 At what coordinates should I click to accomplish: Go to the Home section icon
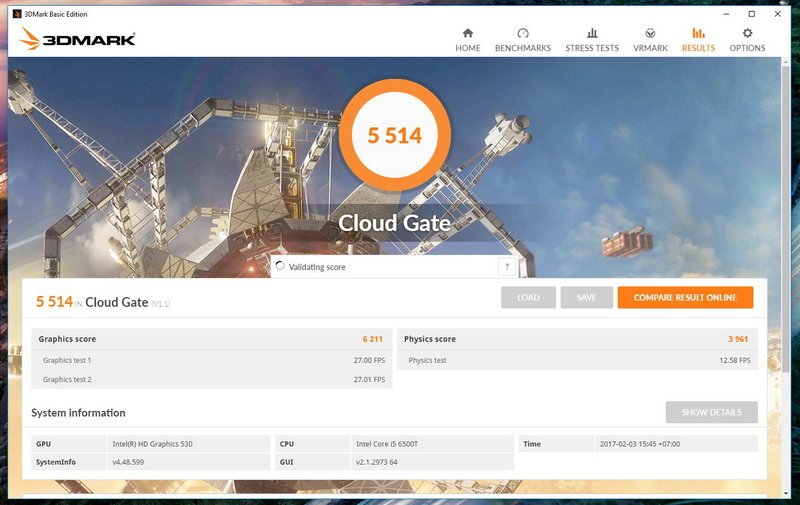coord(467,34)
